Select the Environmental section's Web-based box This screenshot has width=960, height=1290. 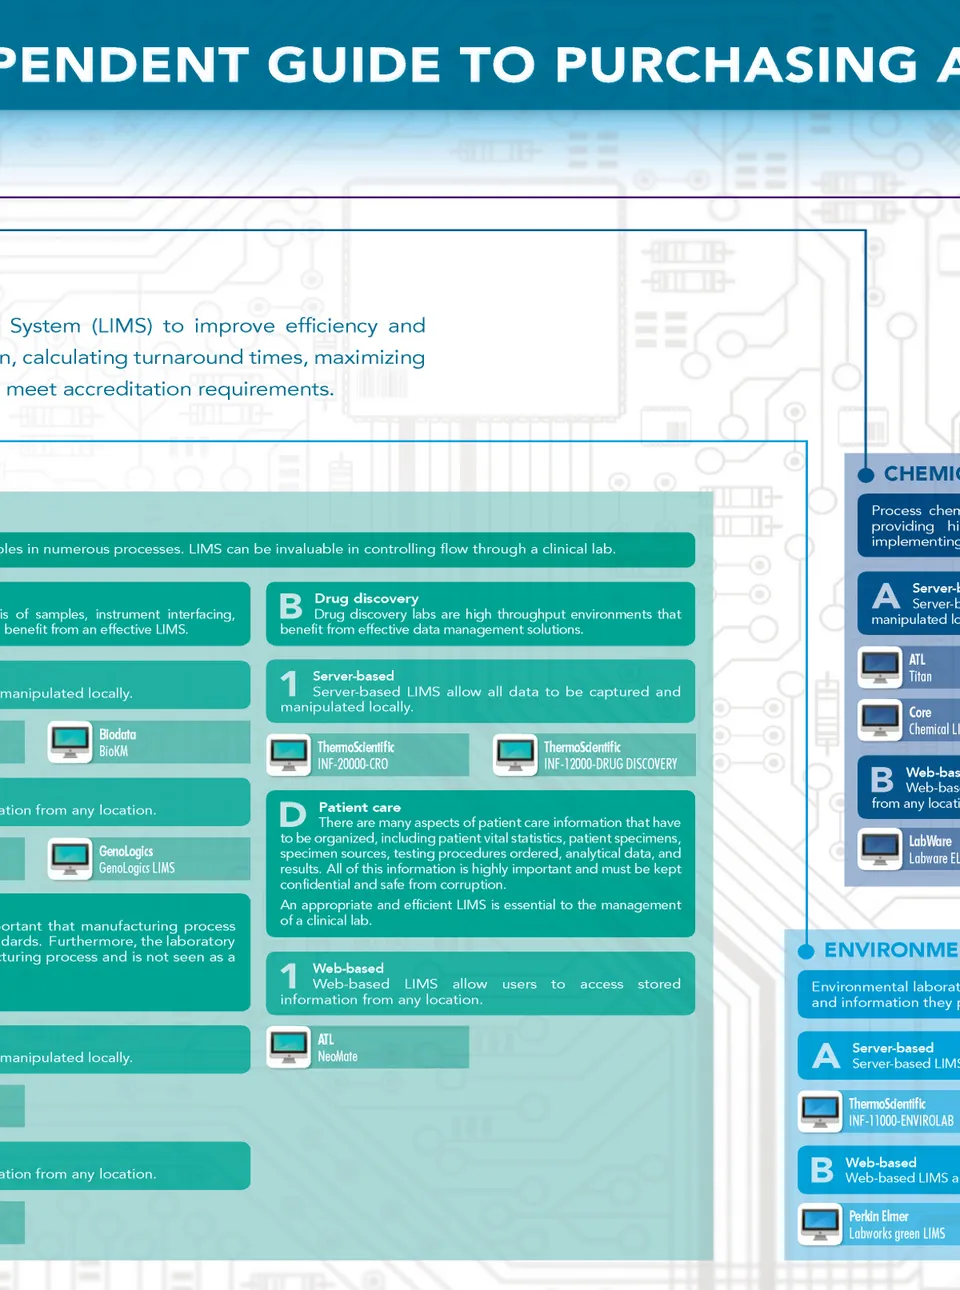(880, 1170)
